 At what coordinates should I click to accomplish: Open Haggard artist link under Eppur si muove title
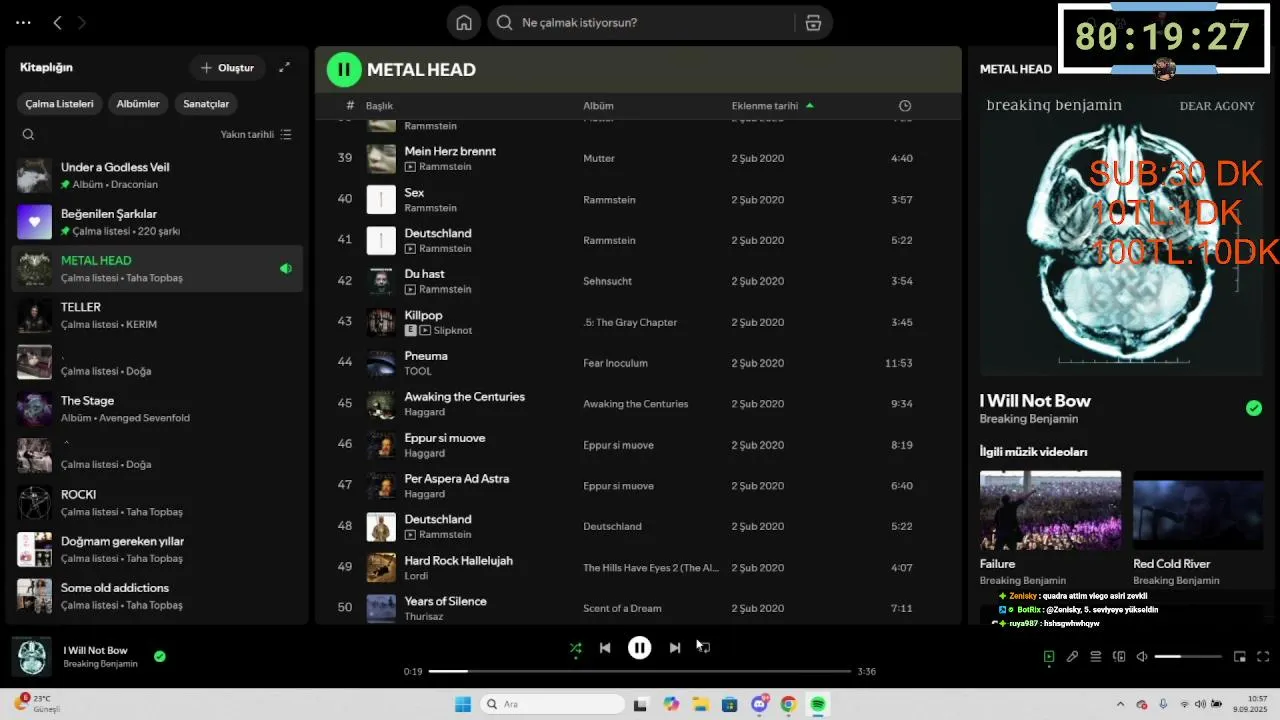[x=424, y=453]
